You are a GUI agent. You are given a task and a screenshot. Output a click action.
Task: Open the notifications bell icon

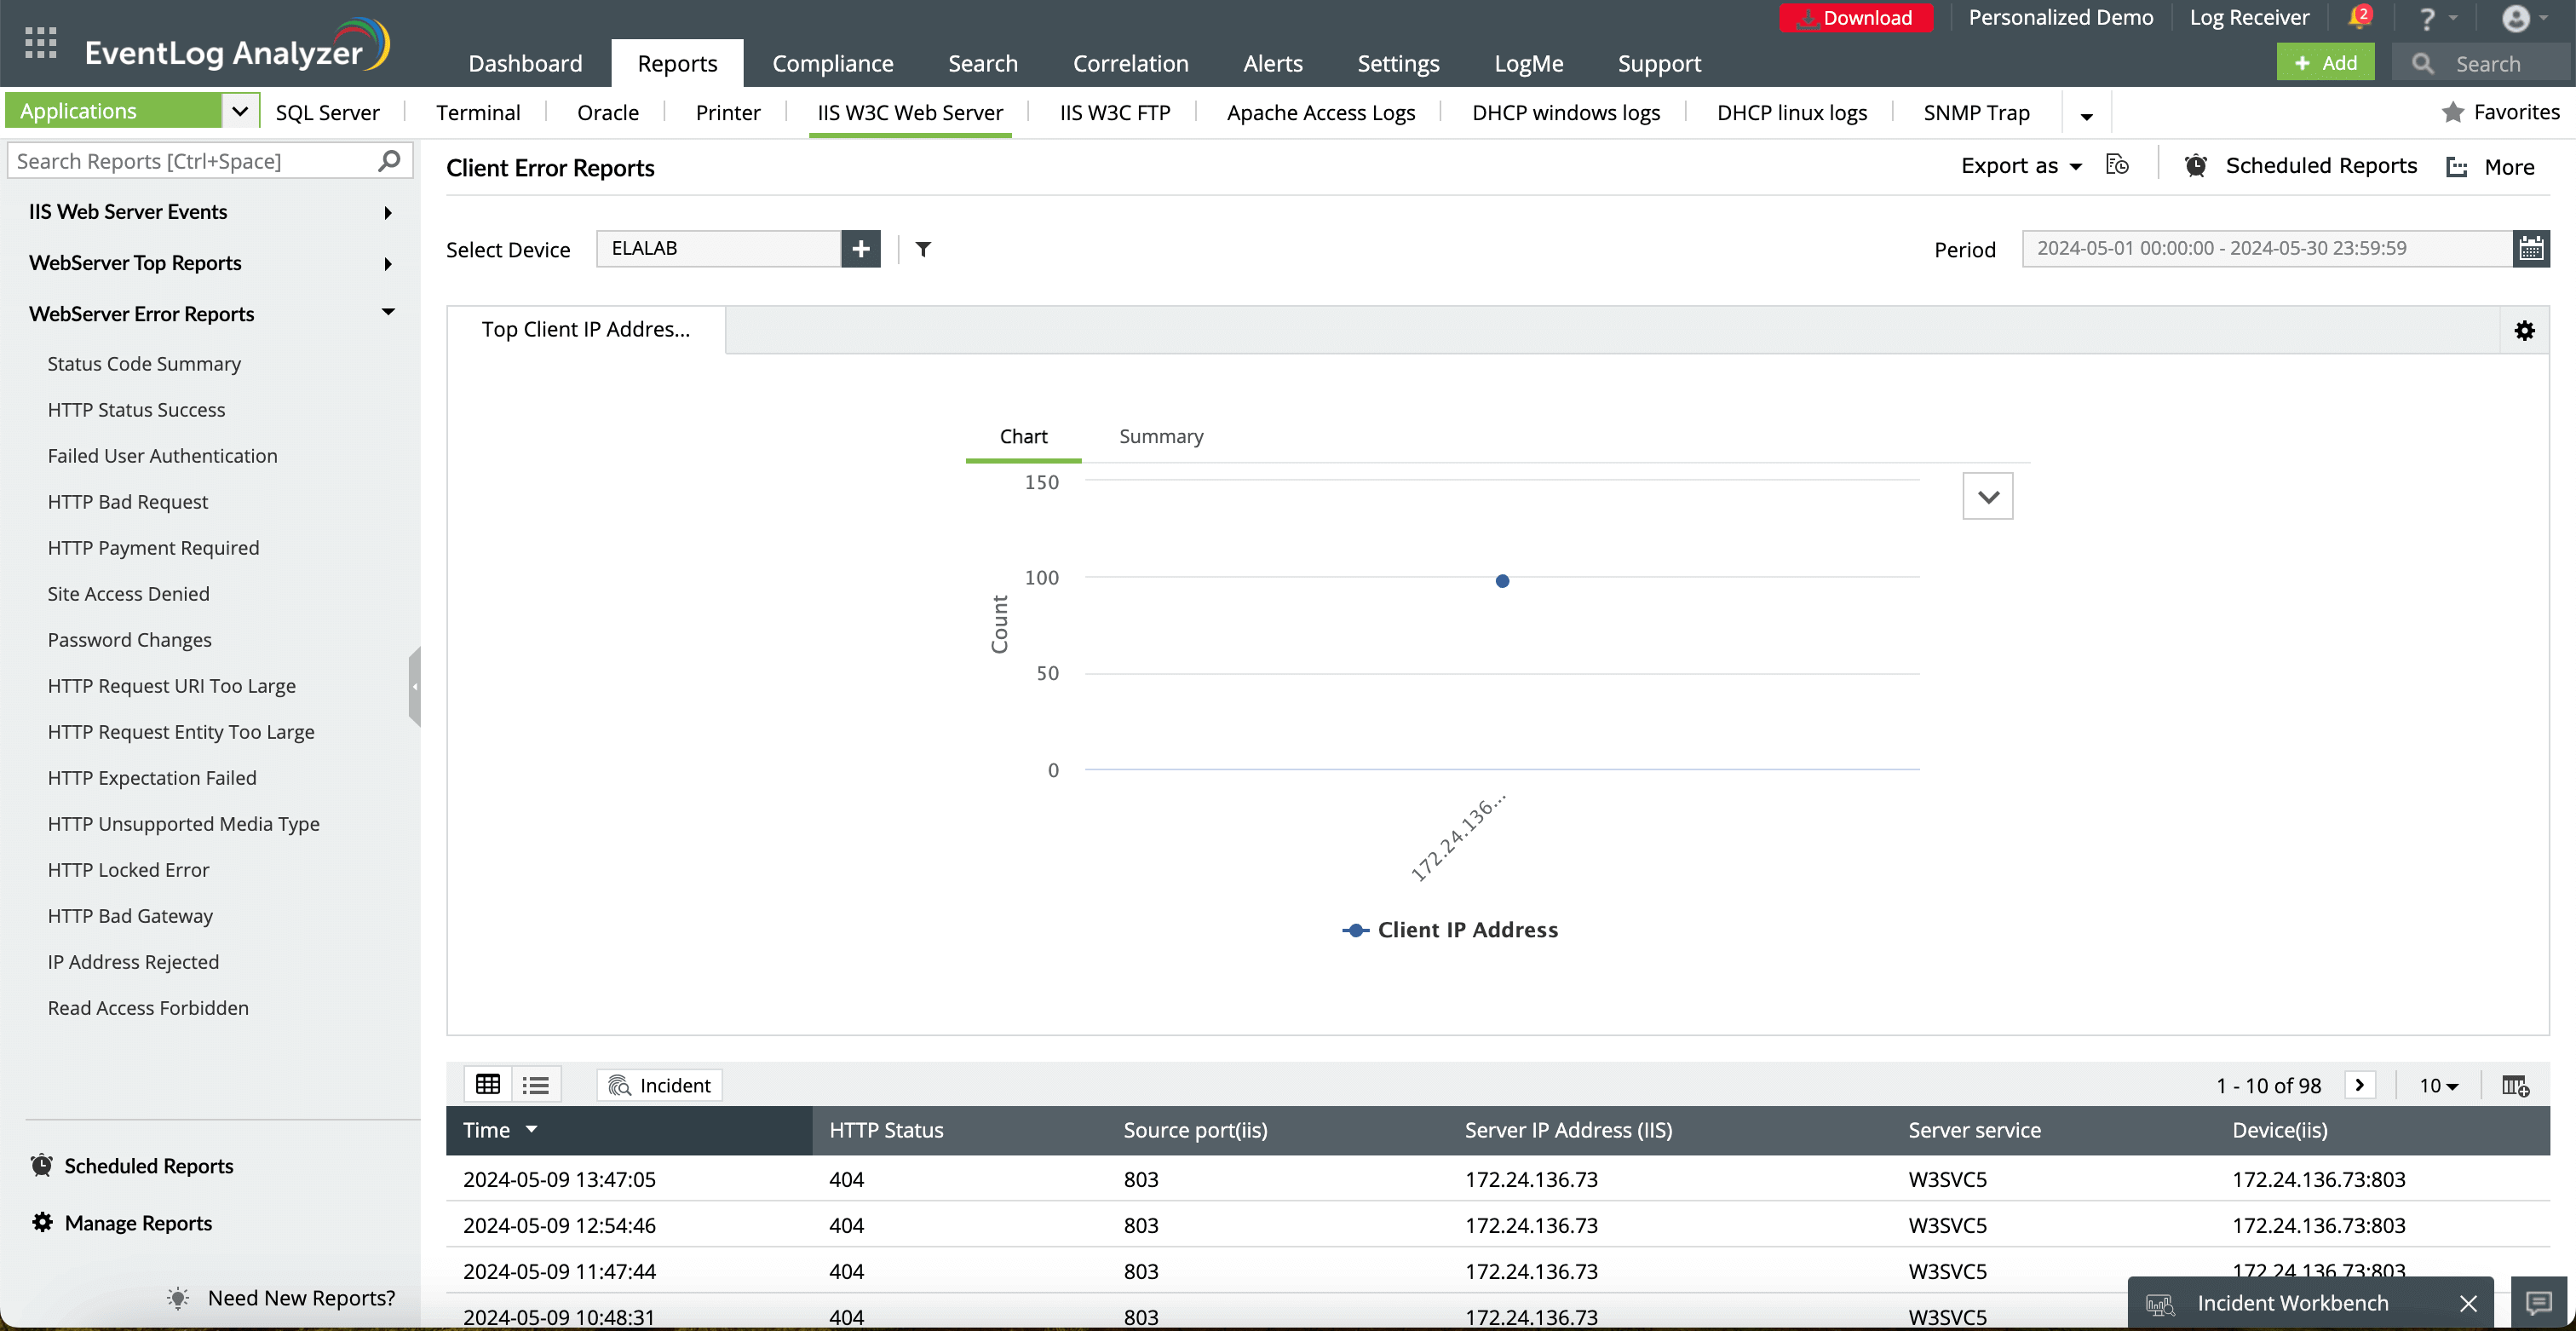(x=2359, y=18)
